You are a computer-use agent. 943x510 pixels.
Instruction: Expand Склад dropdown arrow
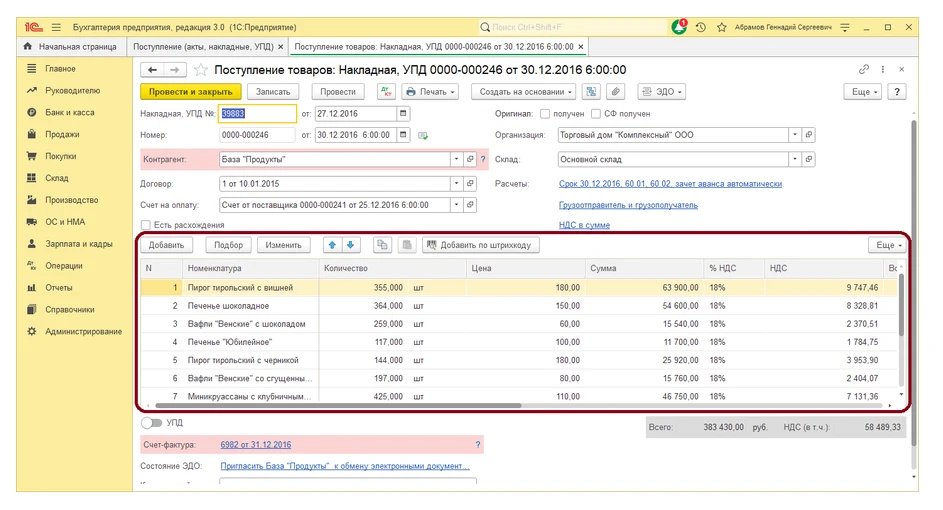[x=795, y=159]
